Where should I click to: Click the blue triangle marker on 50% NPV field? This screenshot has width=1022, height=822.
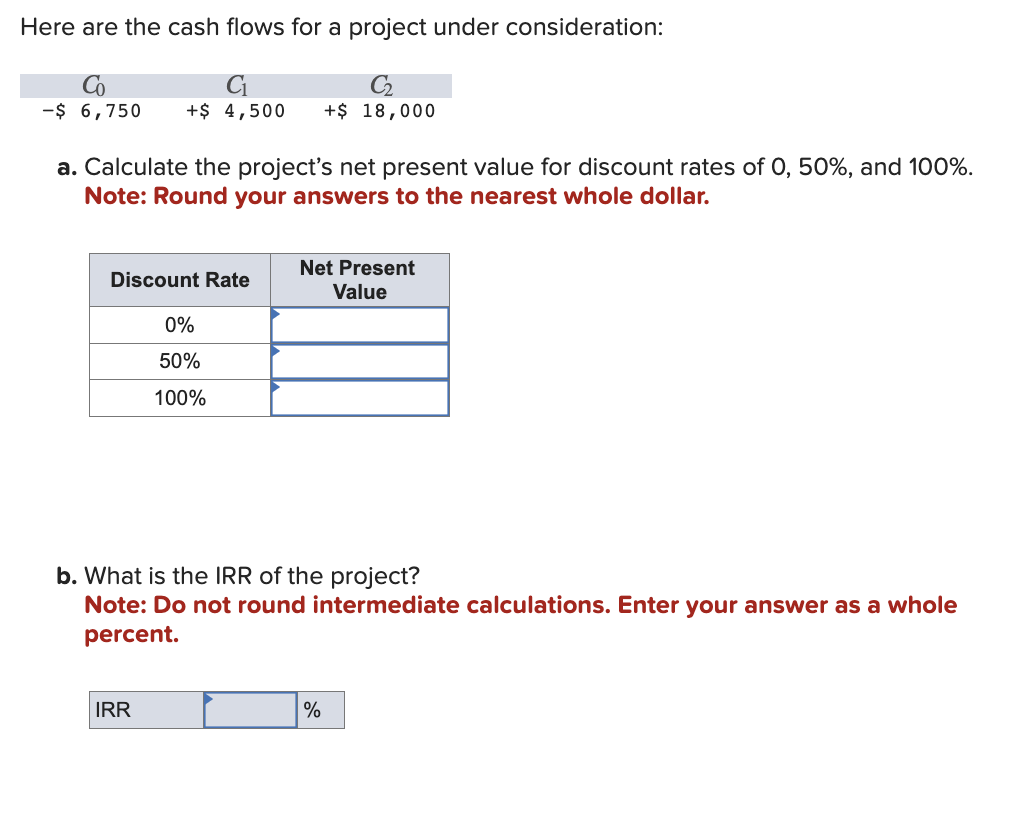275,352
